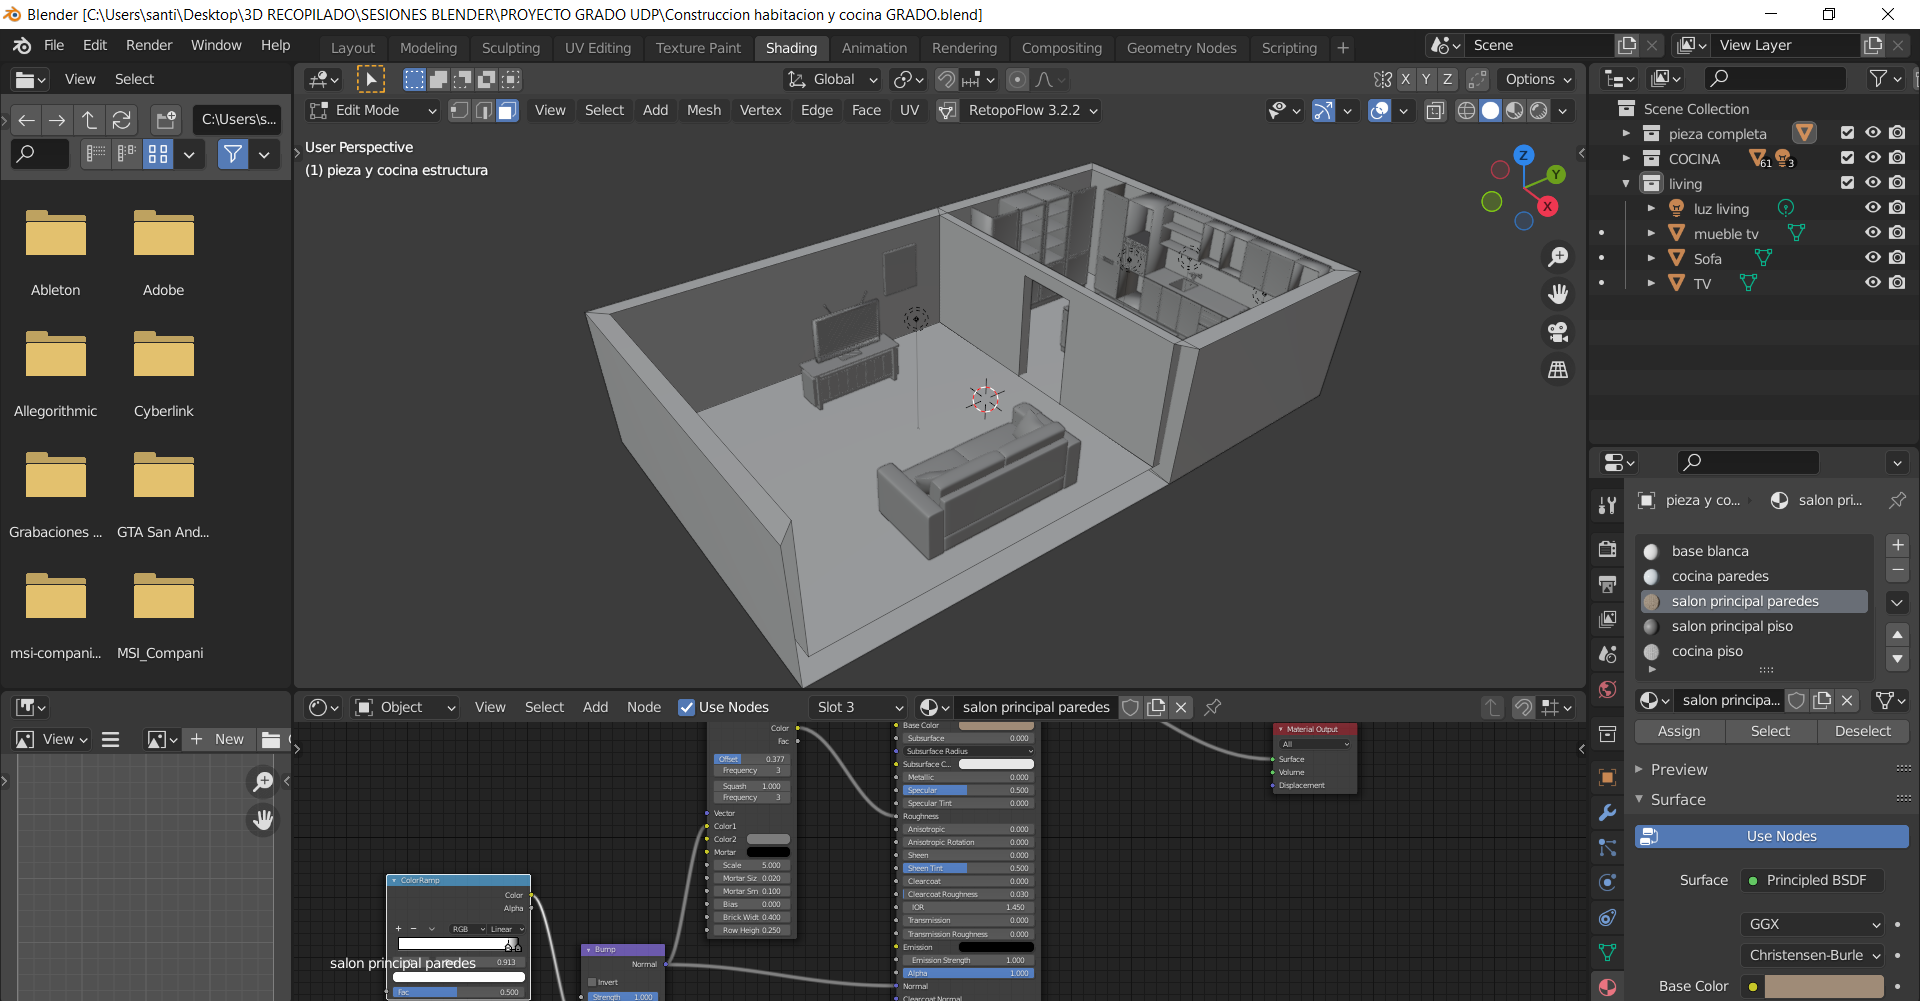This screenshot has height=1001, width=1920.
Task: Switch to wireframe viewport shading
Action: click(1466, 111)
